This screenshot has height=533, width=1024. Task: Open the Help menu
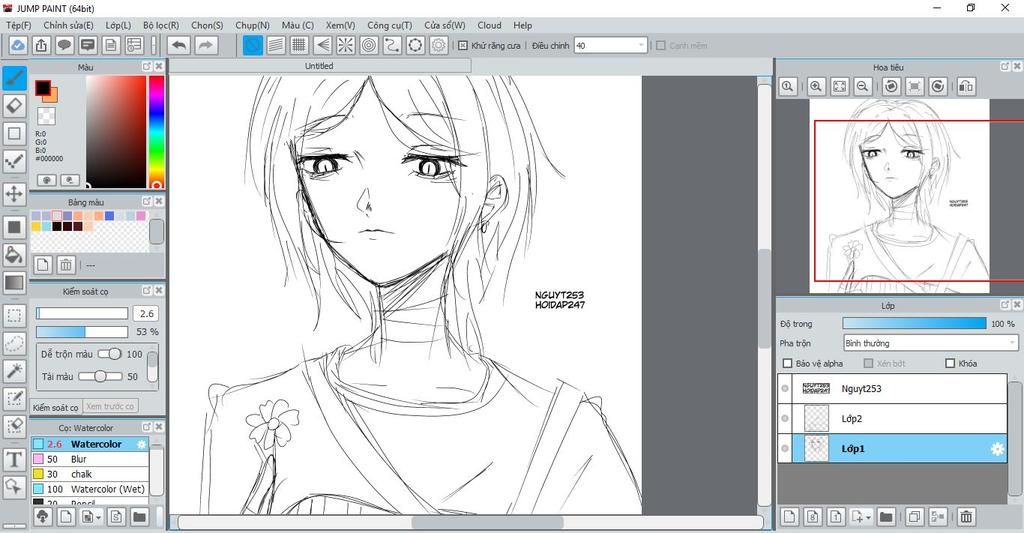522,25
